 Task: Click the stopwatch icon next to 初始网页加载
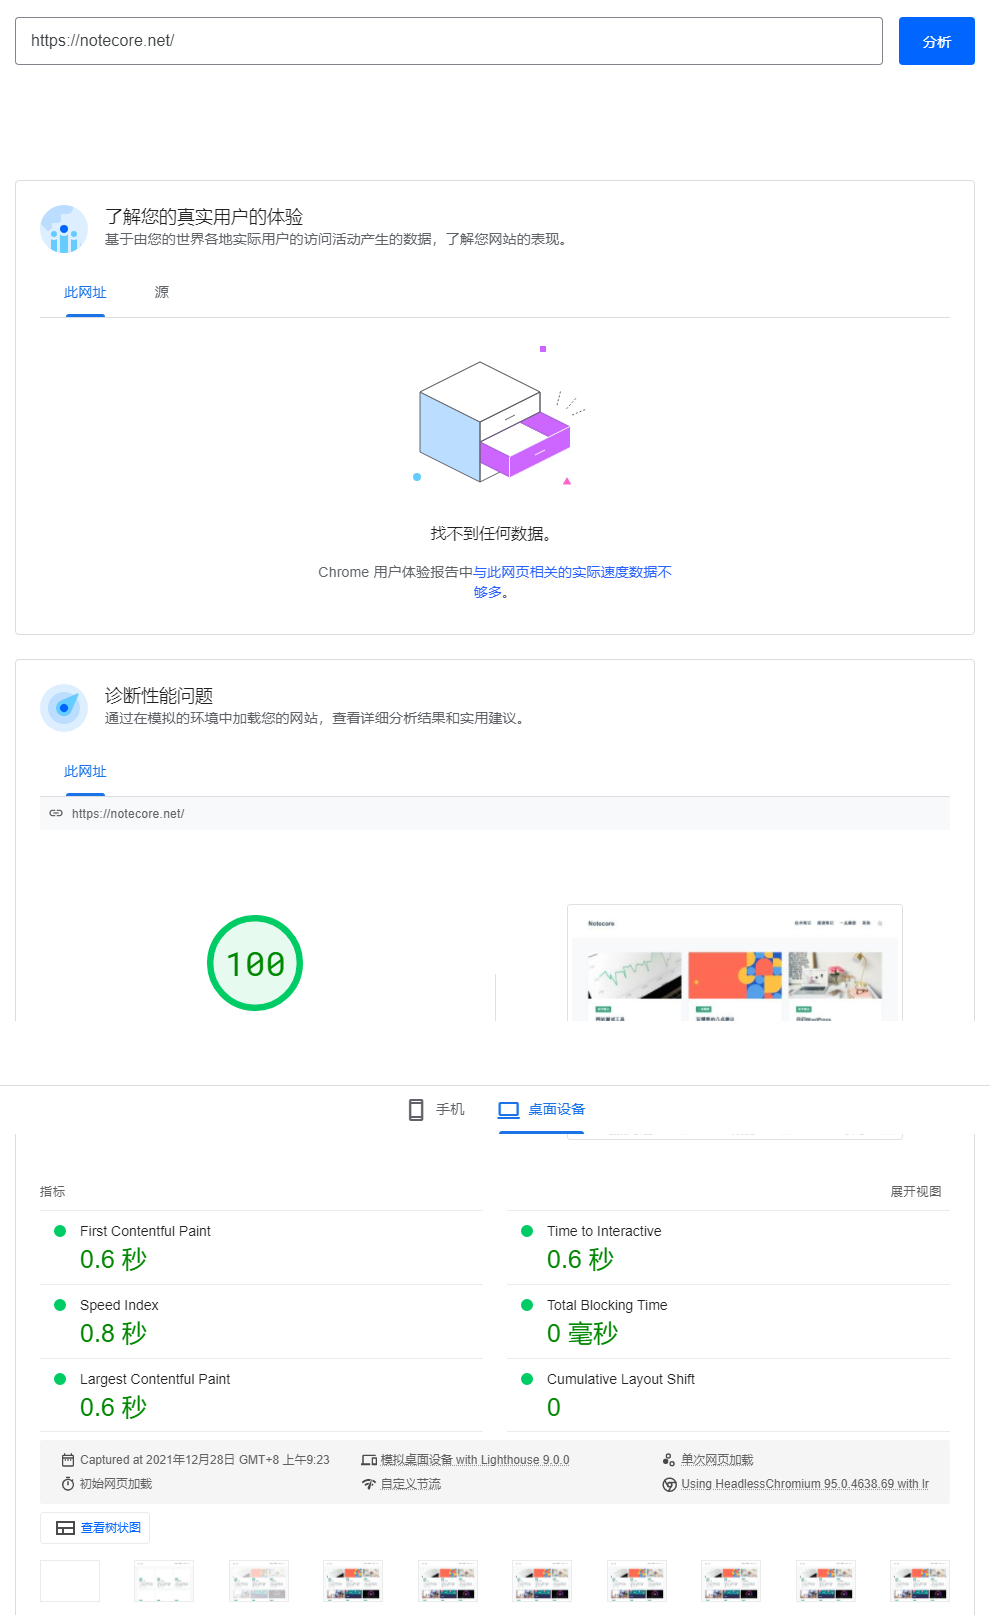click(68, 1484)
